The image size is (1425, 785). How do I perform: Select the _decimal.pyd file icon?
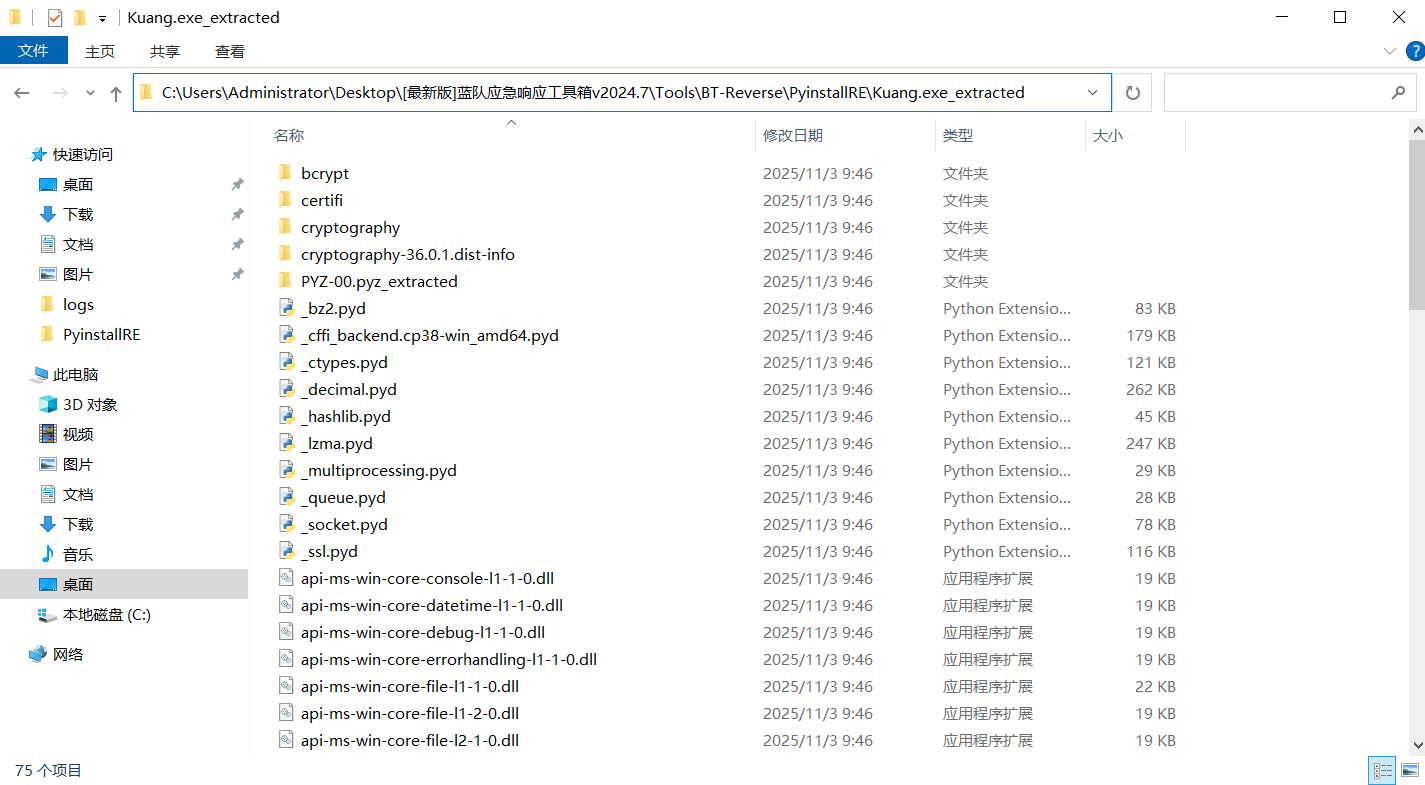tap(285, 389)
